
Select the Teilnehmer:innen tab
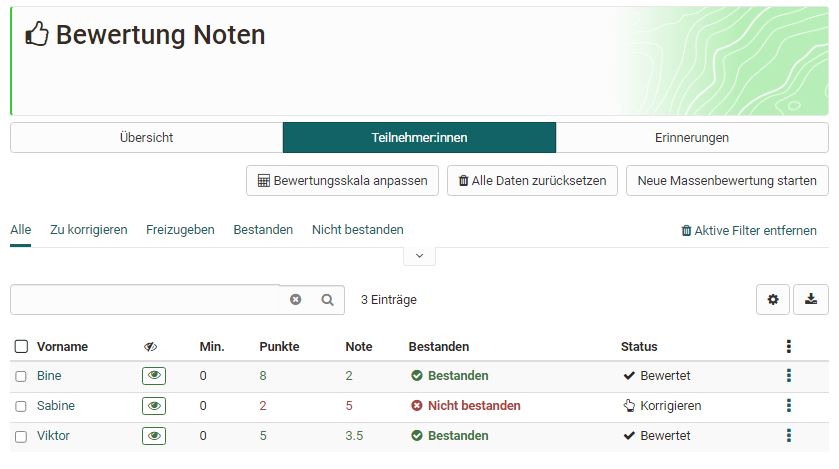tap(420, 137)
